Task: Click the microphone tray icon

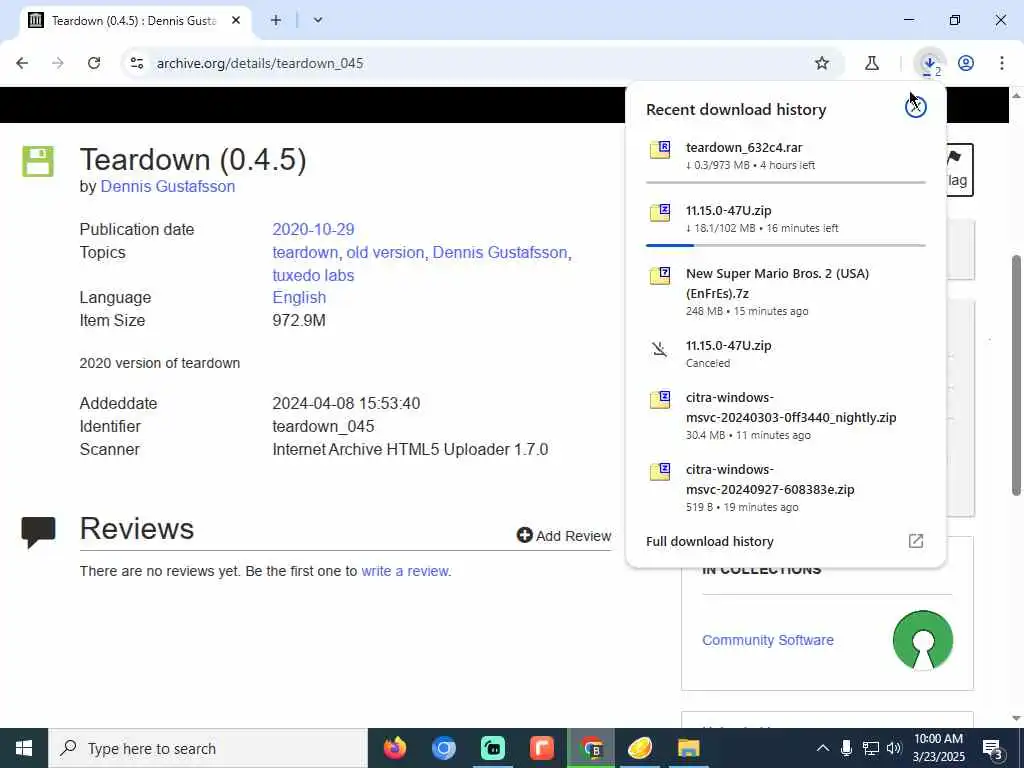Action: point(846,748)
